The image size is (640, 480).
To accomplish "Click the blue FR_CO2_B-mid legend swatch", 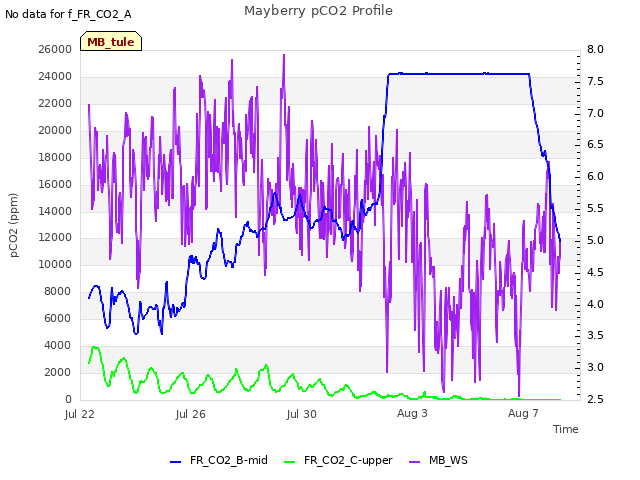I will (x=175, y=462).
